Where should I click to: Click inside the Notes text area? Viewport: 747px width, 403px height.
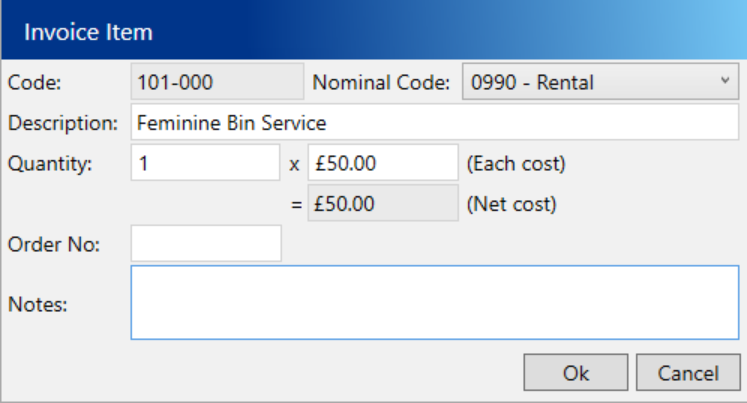click(434, 302)
